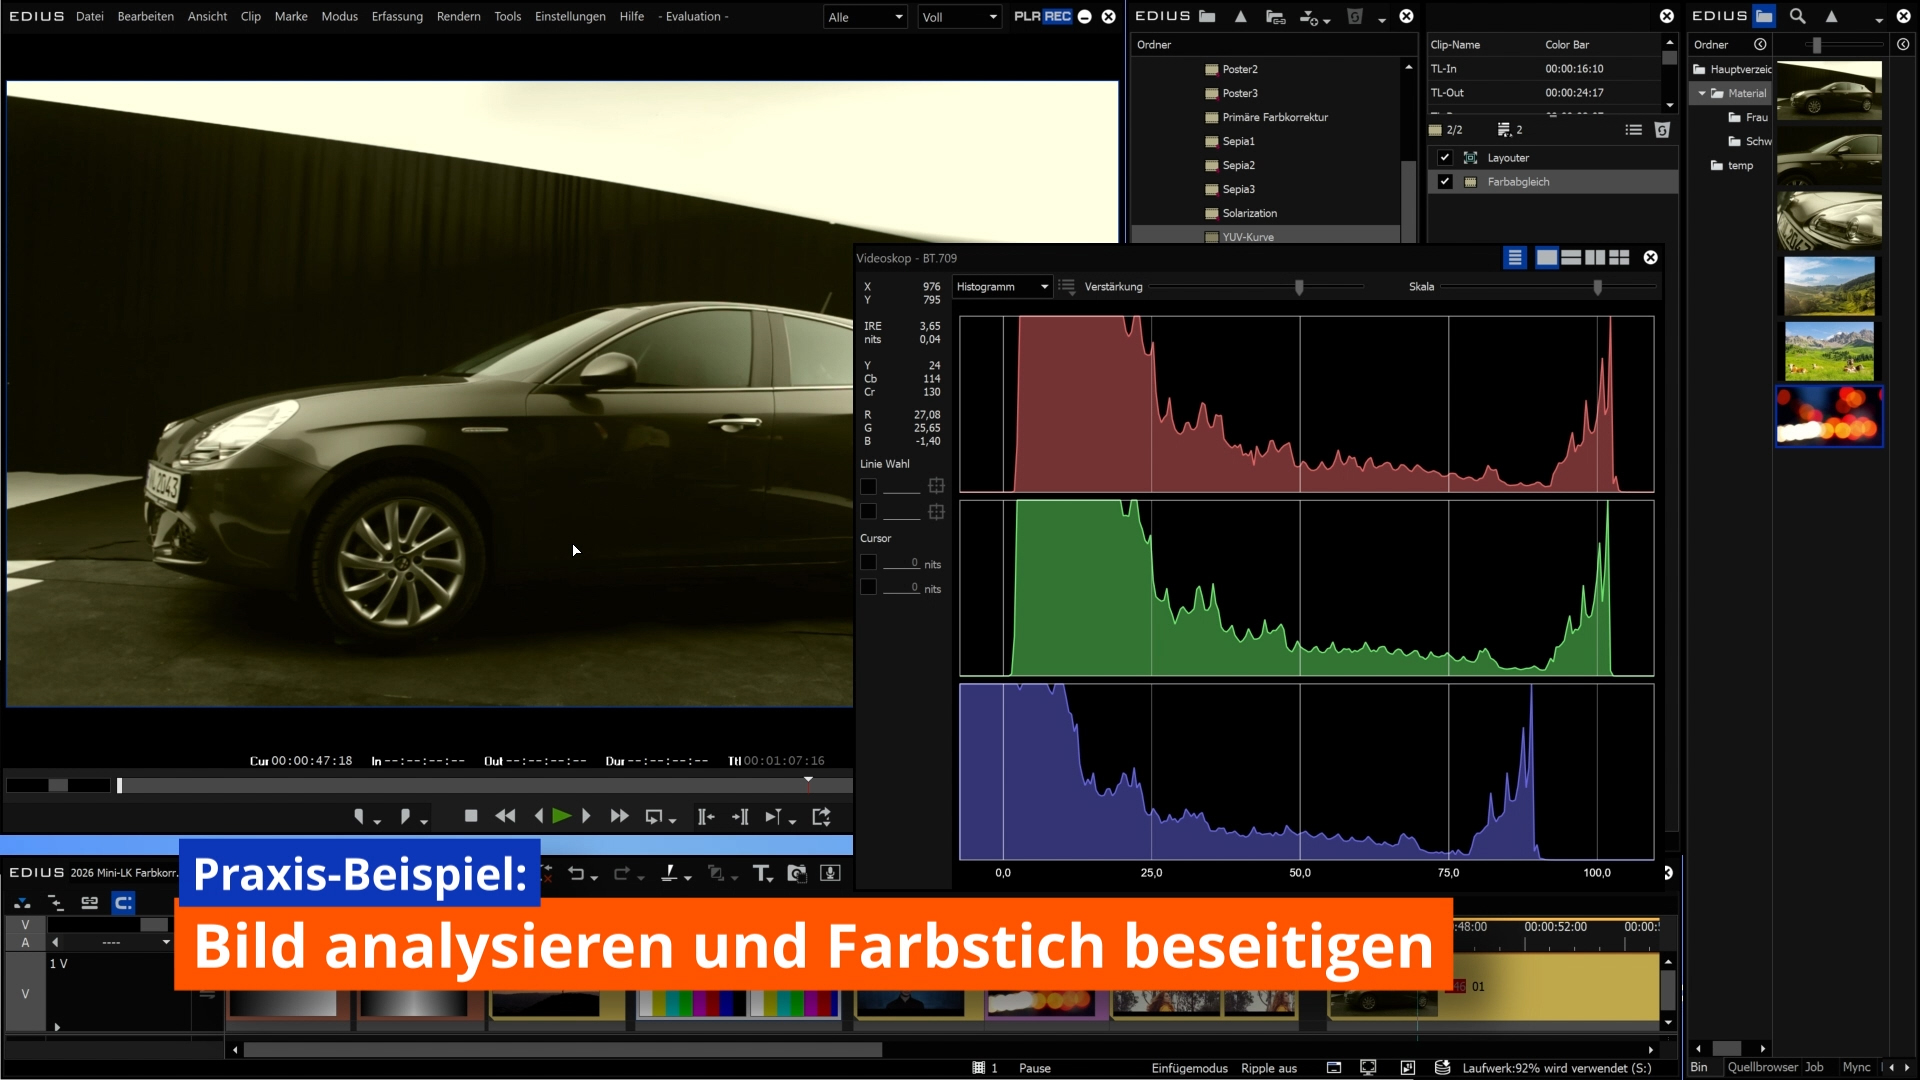Viewport: 1920px width, 1080px height.
Task: Disable the Farbabgleich filter checkbox
Action: tap(1444, 182)
